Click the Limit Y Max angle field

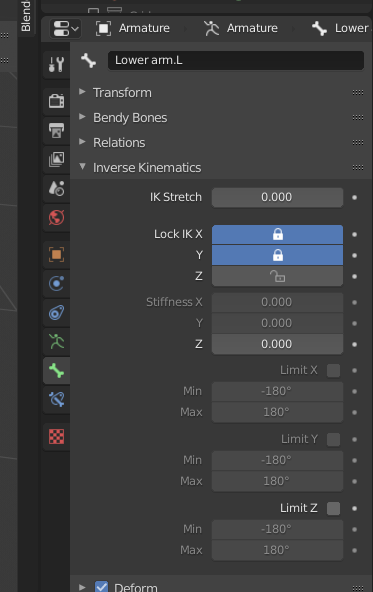click(277, 481)
